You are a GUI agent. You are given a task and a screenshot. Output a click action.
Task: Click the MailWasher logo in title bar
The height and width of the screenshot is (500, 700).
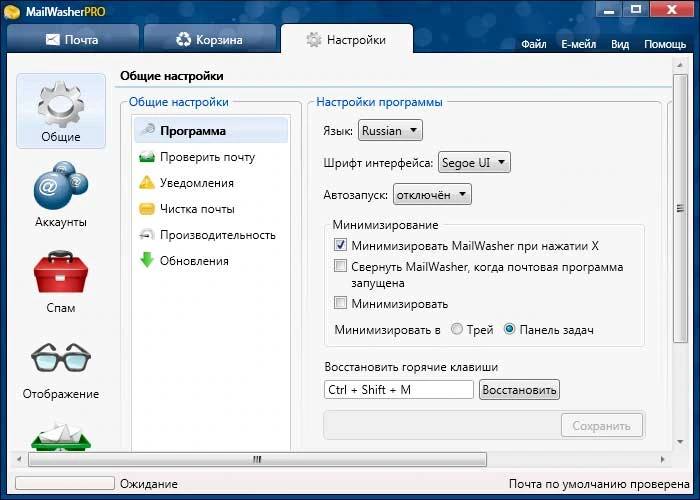11,12
